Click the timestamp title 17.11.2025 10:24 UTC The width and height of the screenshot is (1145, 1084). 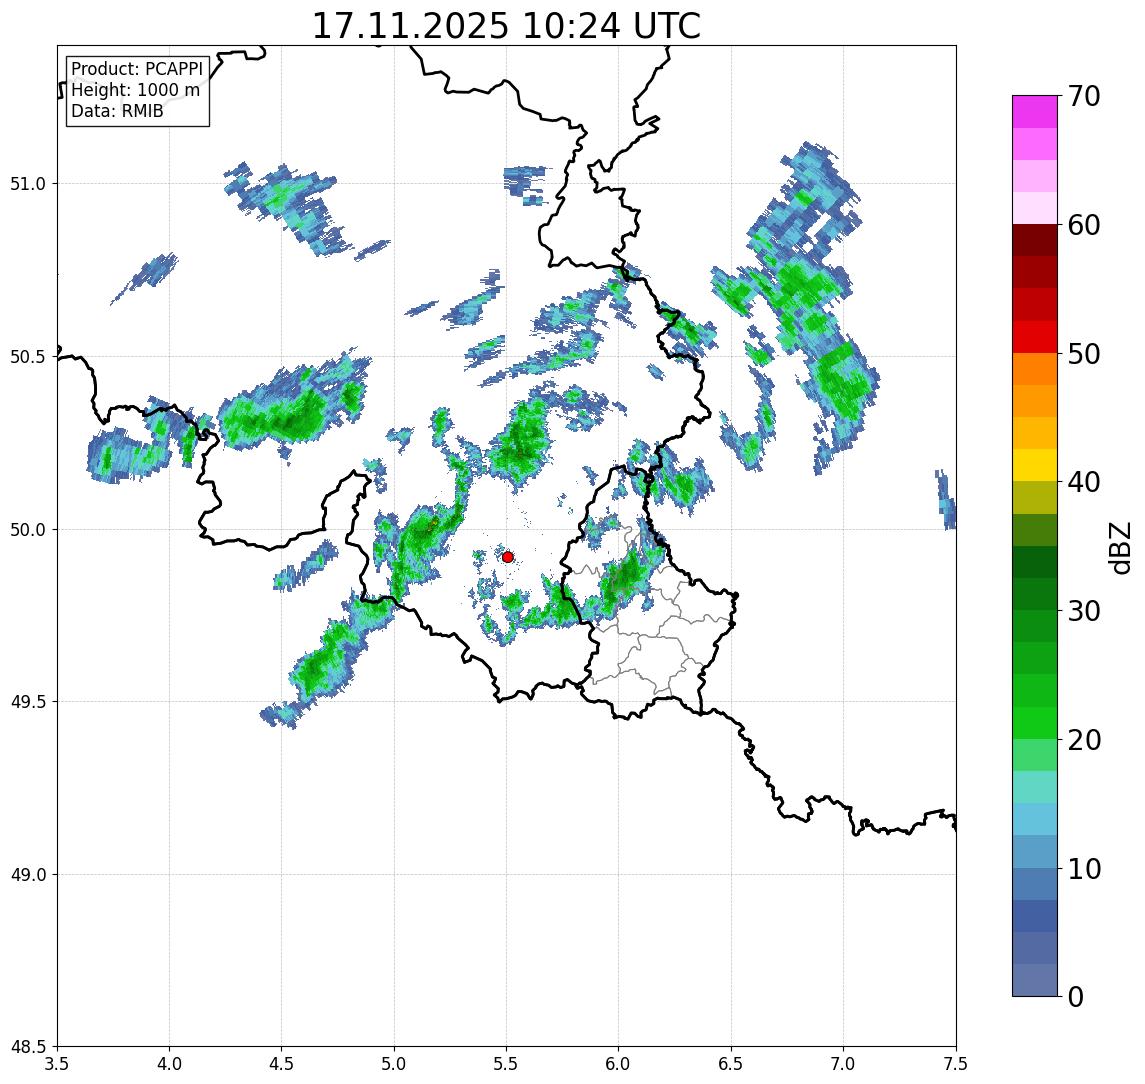click(506, 26)
